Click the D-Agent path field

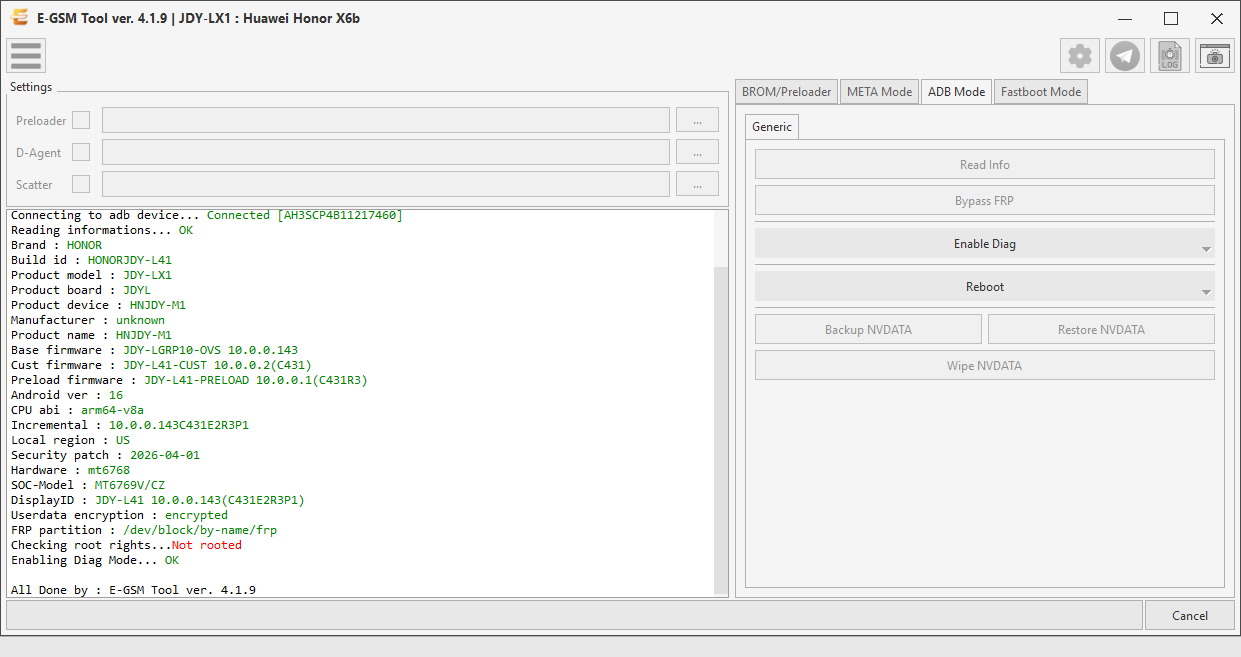[386, 152]
